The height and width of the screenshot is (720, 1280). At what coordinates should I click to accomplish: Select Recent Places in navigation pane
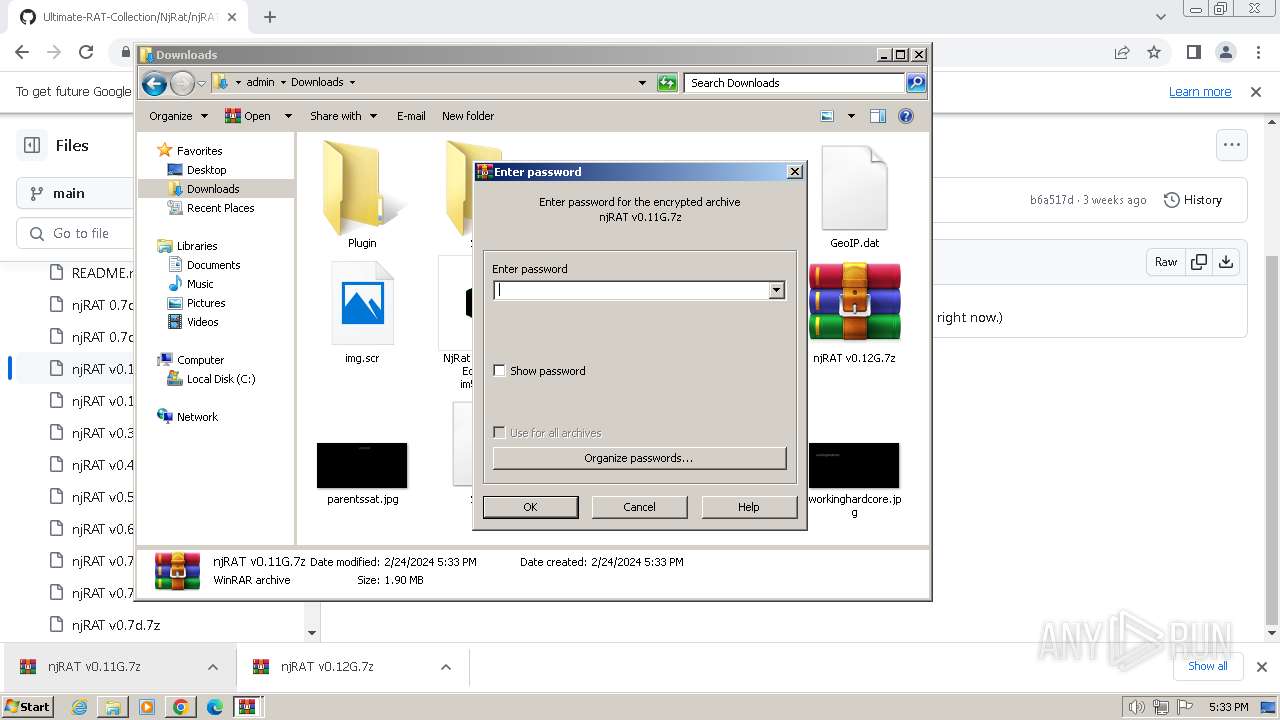pyautogui.click(x=220, y=208)
